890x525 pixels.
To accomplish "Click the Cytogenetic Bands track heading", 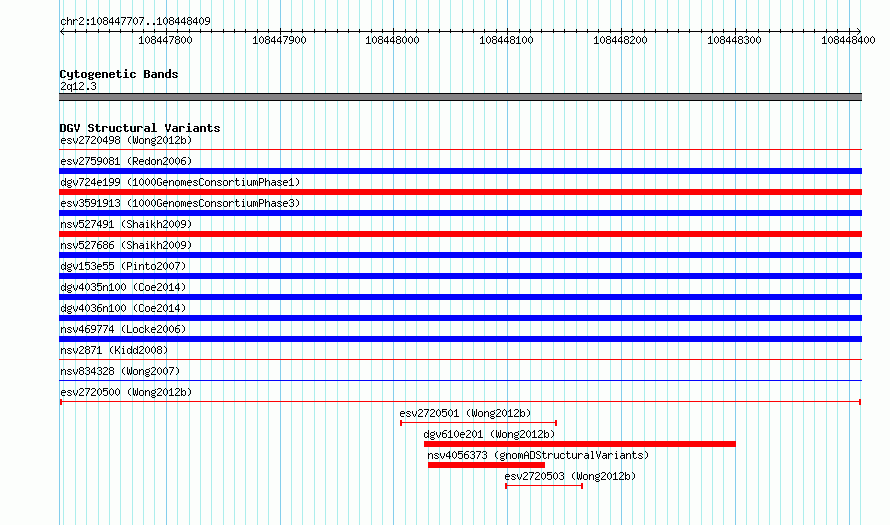I will [x=119, y=74].
